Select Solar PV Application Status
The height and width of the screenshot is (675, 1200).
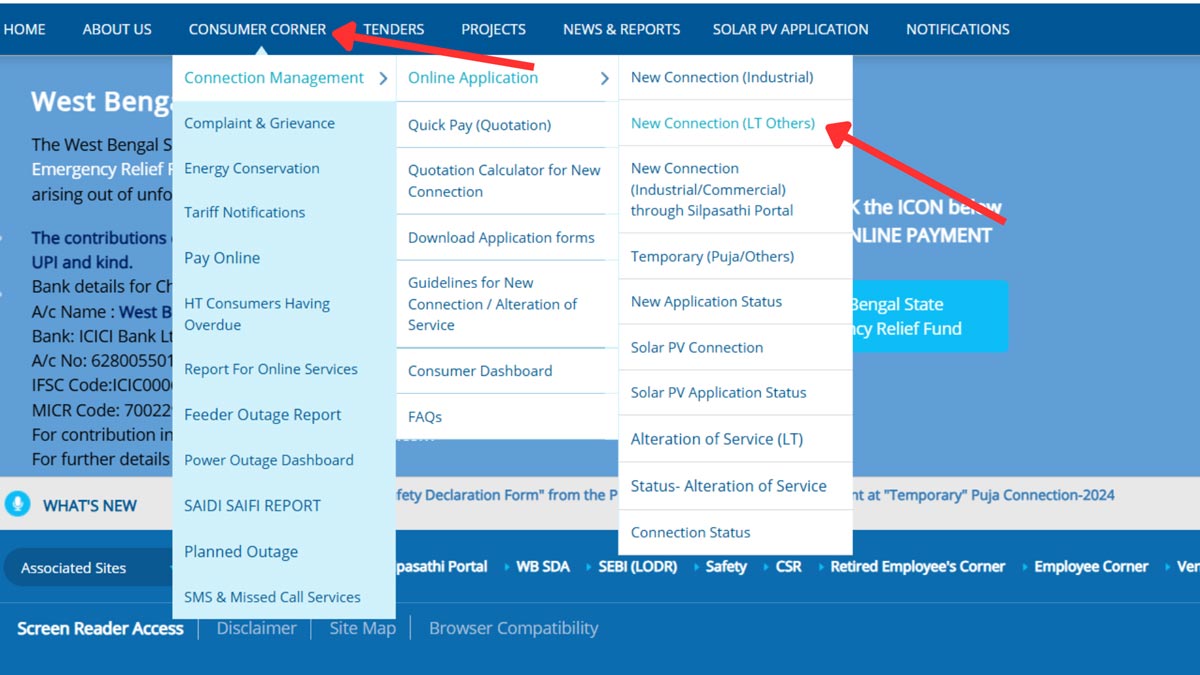tap(719, 392)
